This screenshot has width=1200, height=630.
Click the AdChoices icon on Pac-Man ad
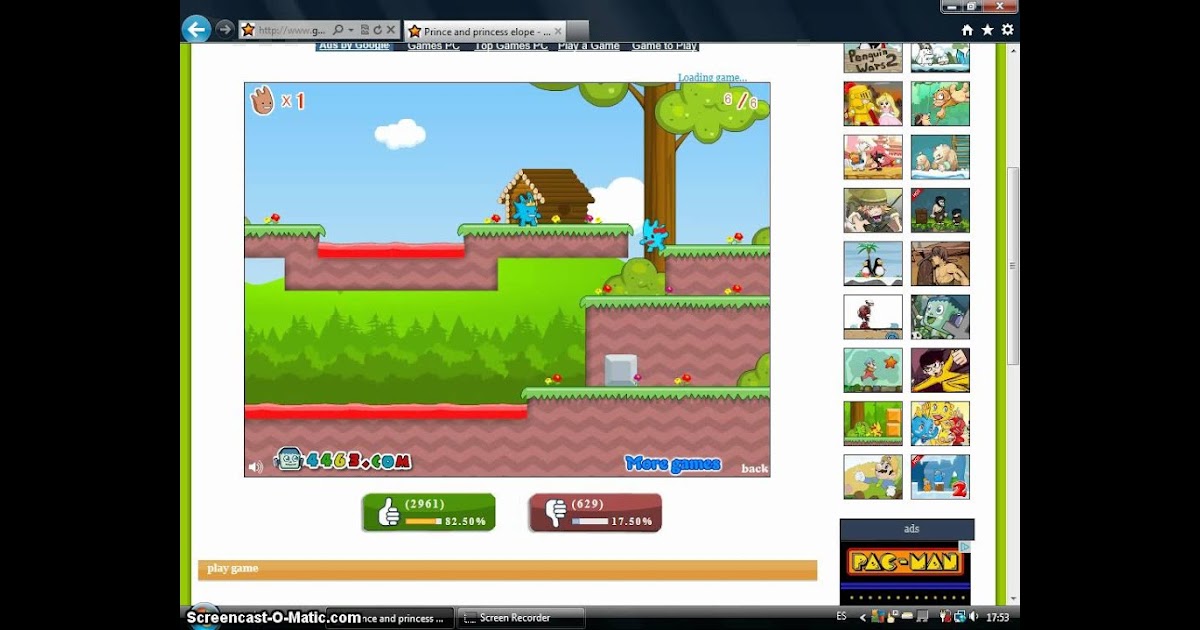[965, 546]
